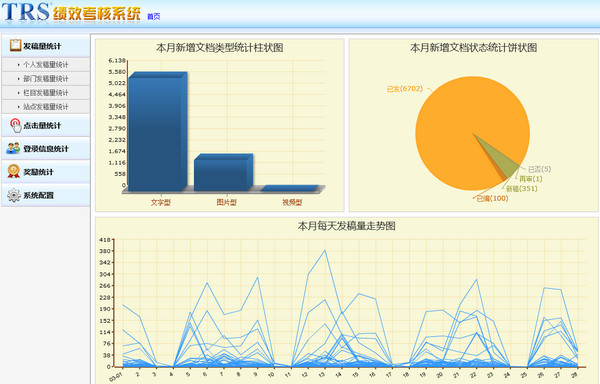Viewport: 600px width, 384px height.
Task: Click the 文字型 blue bar
Action: 157,132
